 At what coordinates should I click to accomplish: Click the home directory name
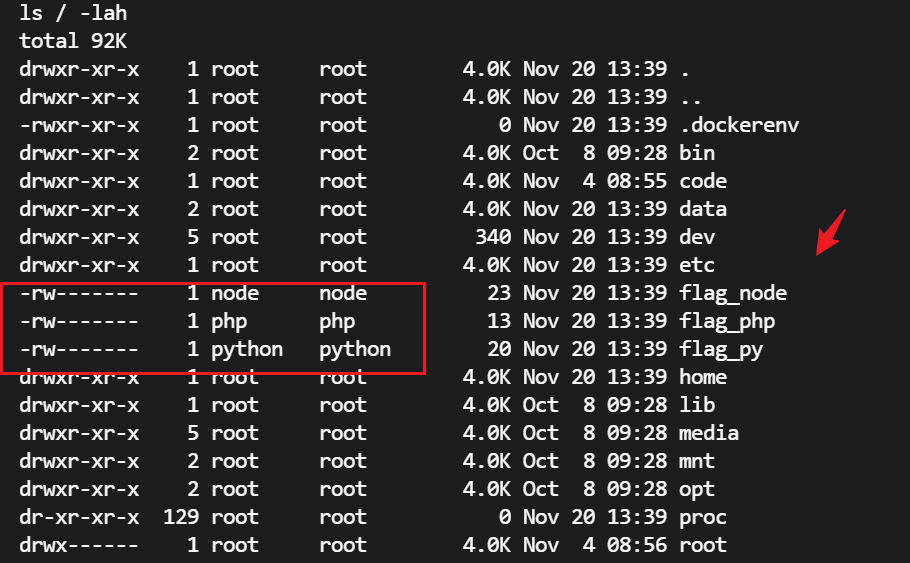point(703,378)
